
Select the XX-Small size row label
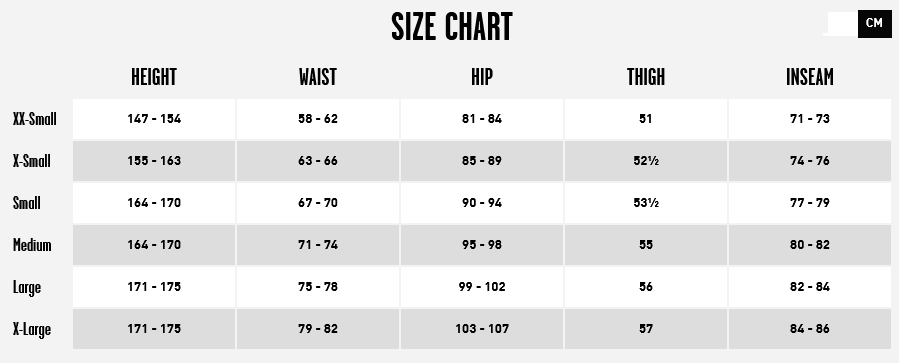[x=35, y=119]
